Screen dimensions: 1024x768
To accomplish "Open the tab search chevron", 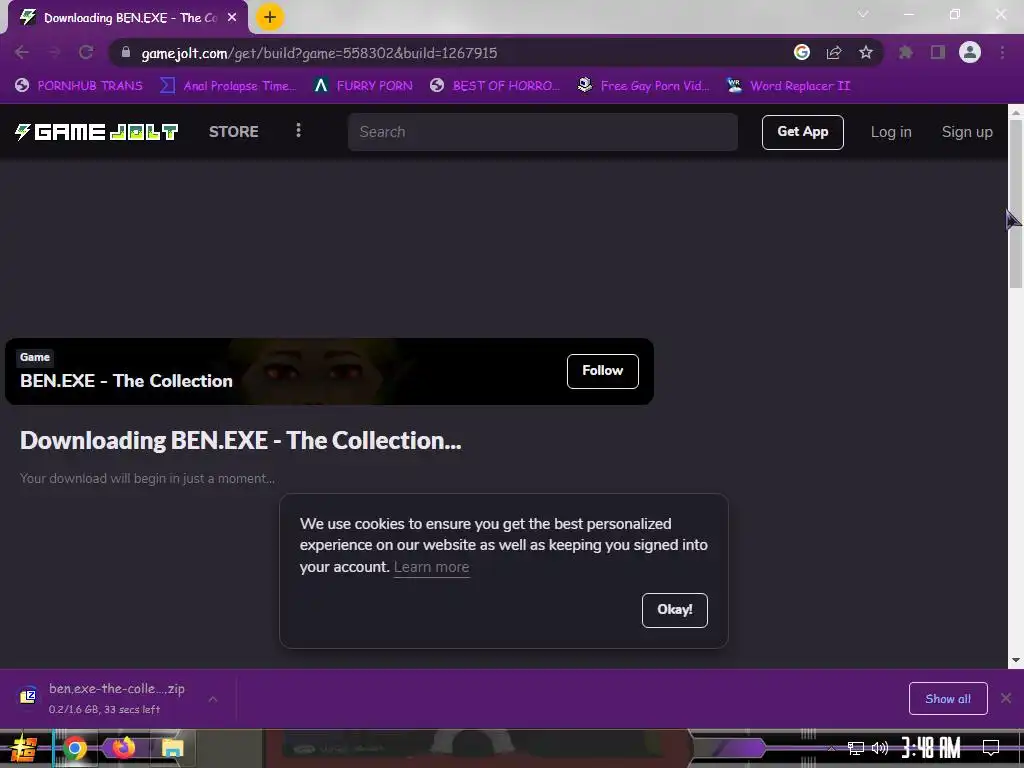I will coord(863,14).
